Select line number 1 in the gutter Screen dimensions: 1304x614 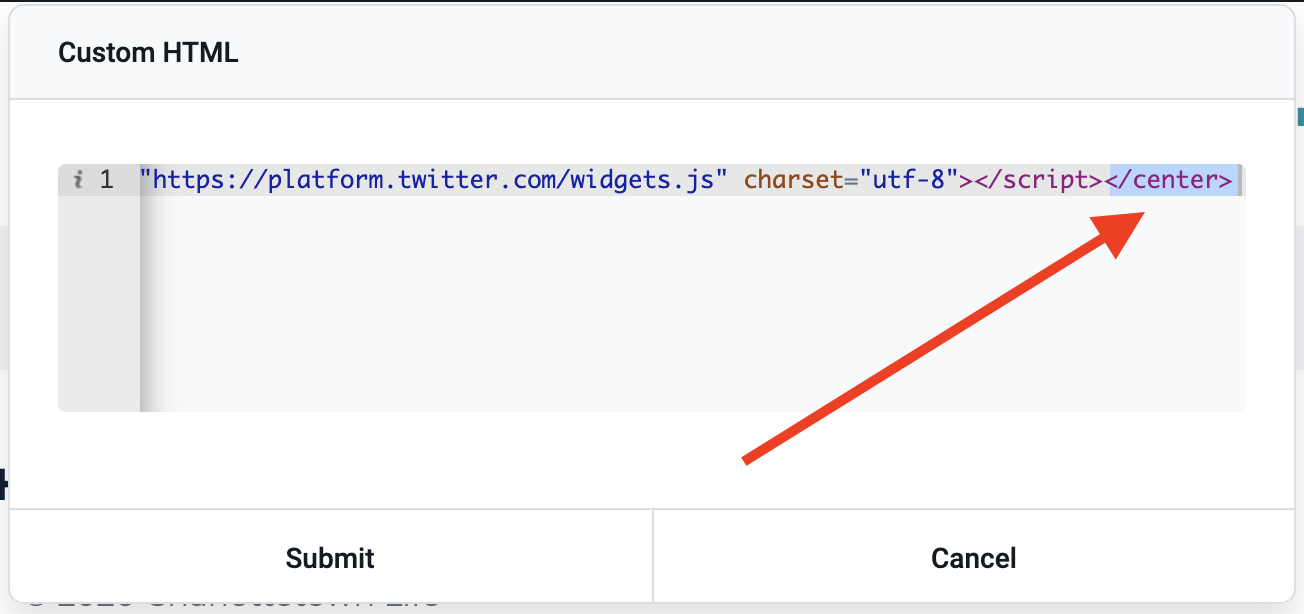click(107, 180)
